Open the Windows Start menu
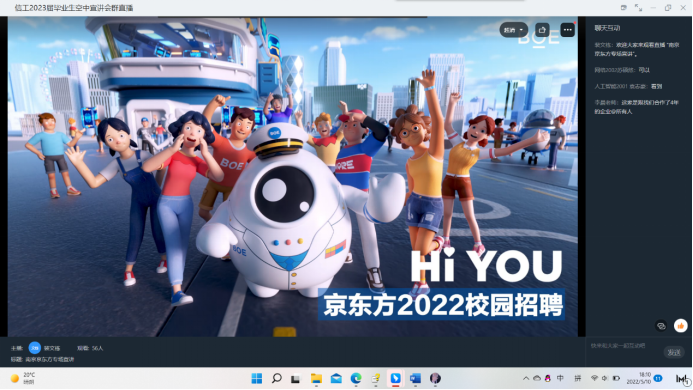This screenshot has height=390, width=693. tap(257, 378)
